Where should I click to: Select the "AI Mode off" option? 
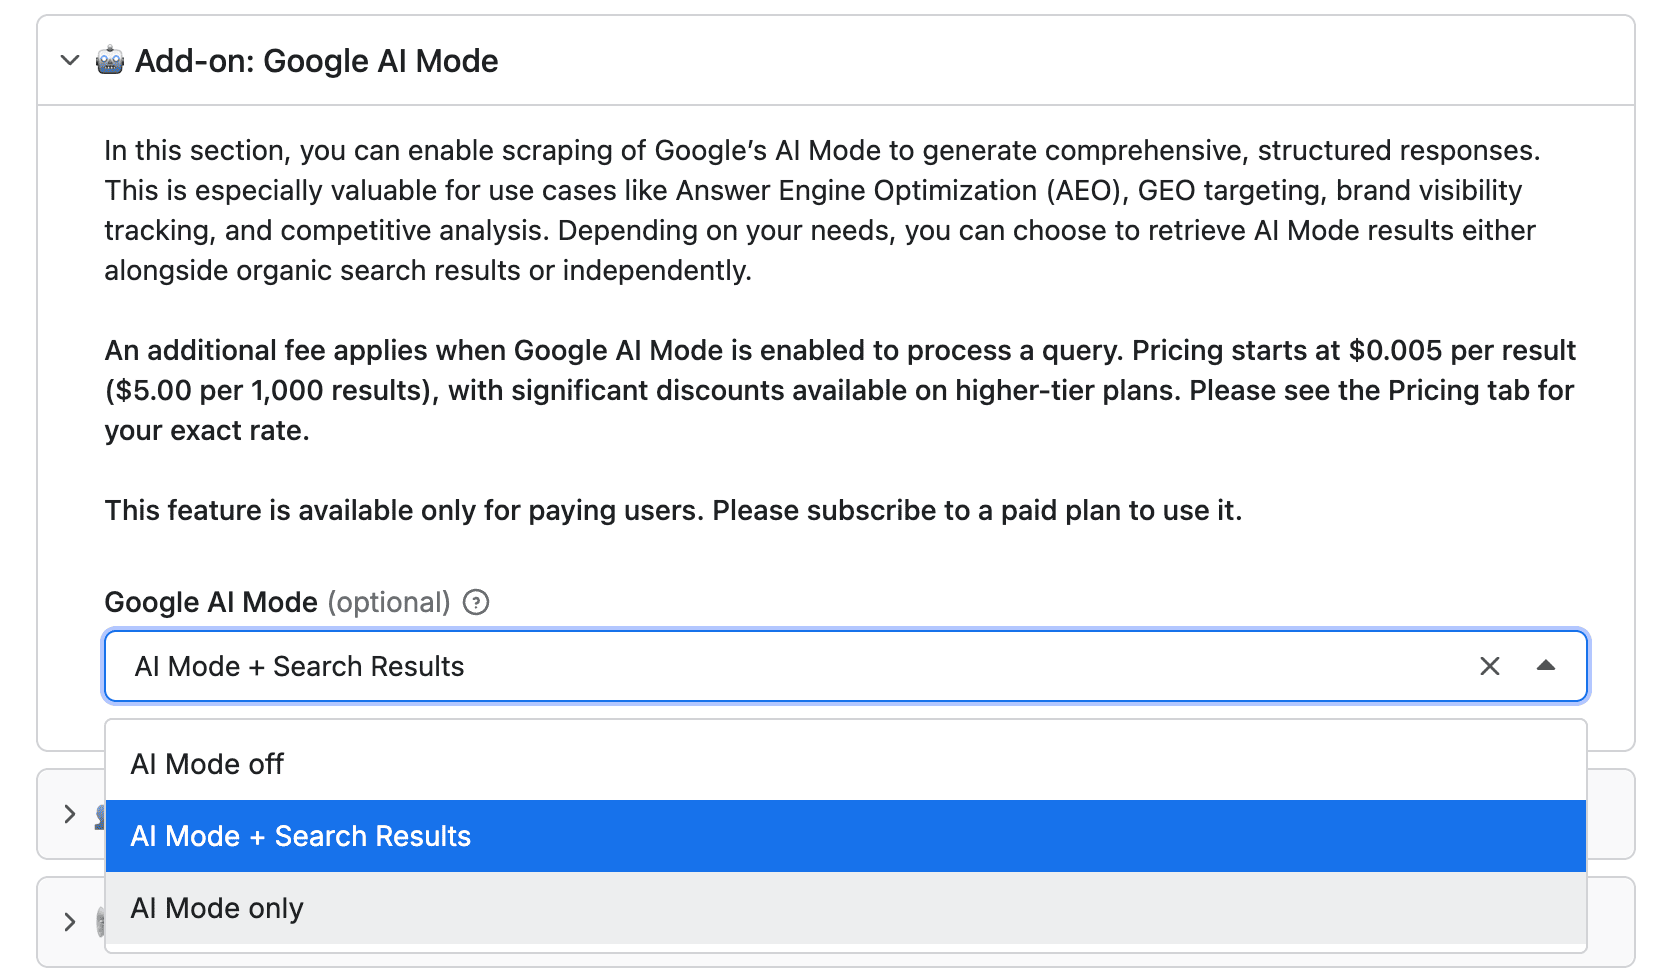click(208, 764)
